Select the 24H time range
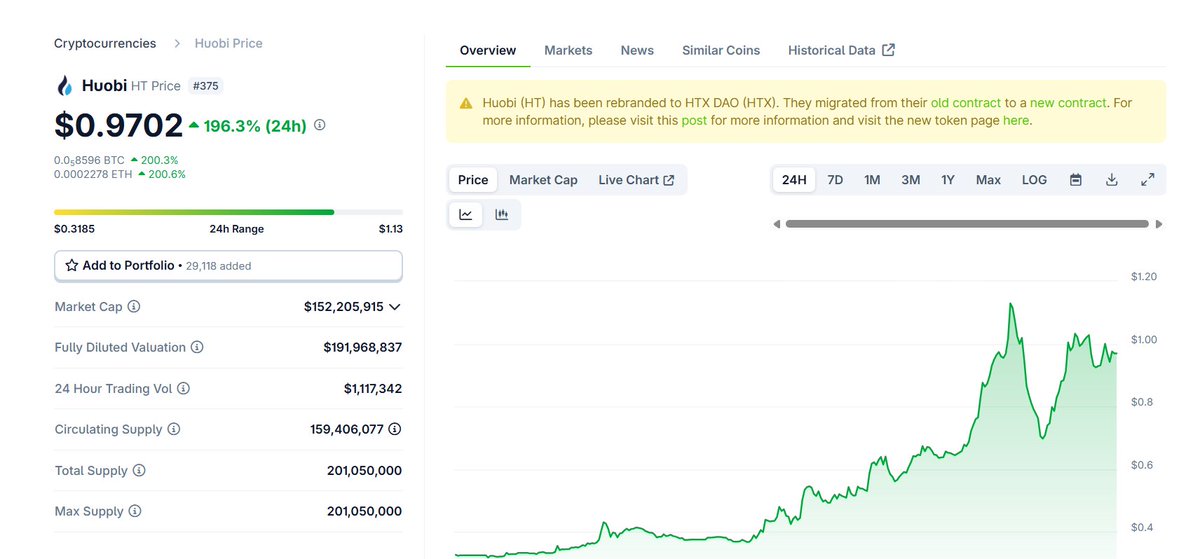 (x=794, y=180)
